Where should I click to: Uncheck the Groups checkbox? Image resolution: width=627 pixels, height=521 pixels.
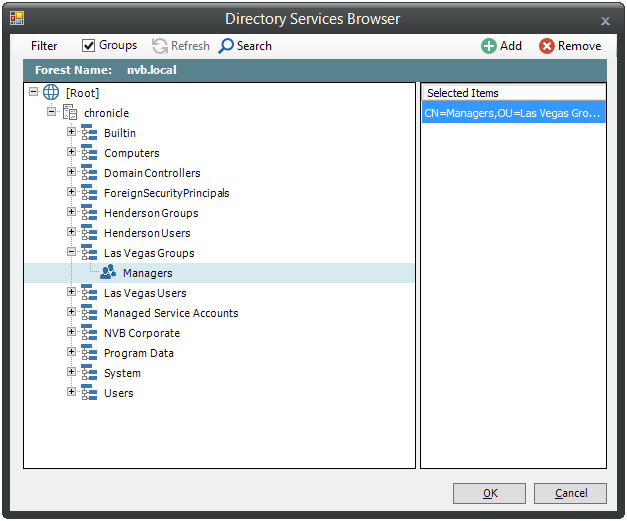click(x=88, y=45)
